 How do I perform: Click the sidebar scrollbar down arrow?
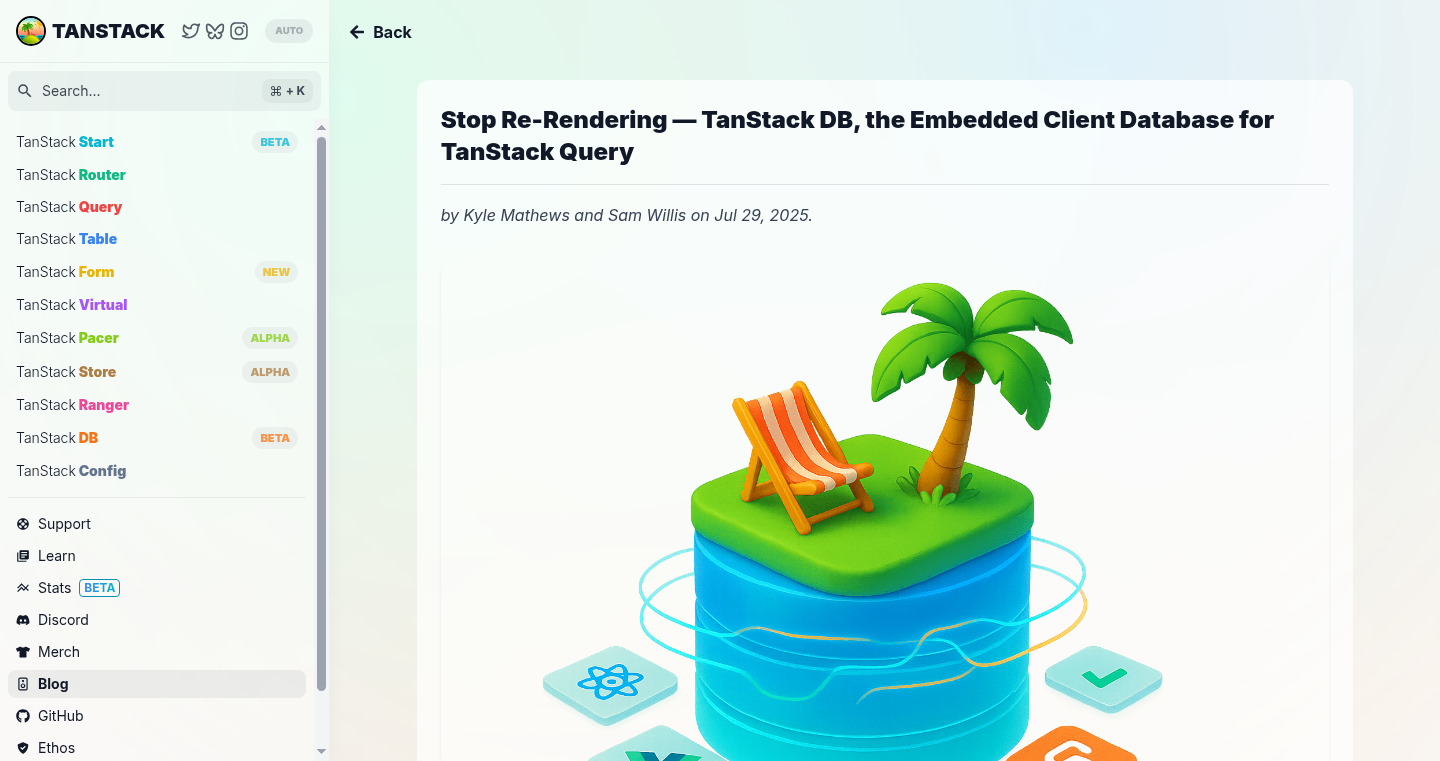coord(321,751)
